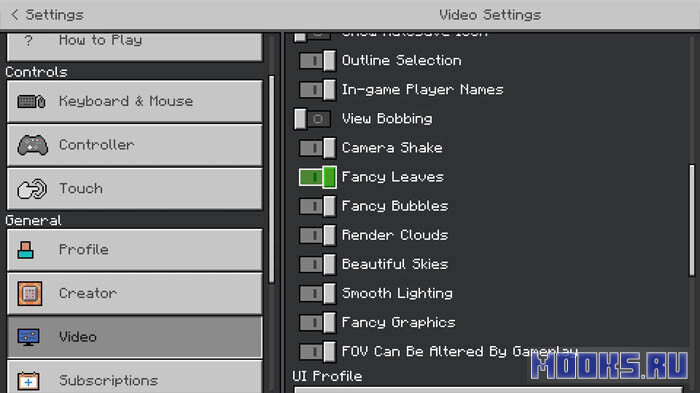The height and width of the screenshot is (393, 700).
Task: Click the Creator command block icon
Action: click(30, 293)
